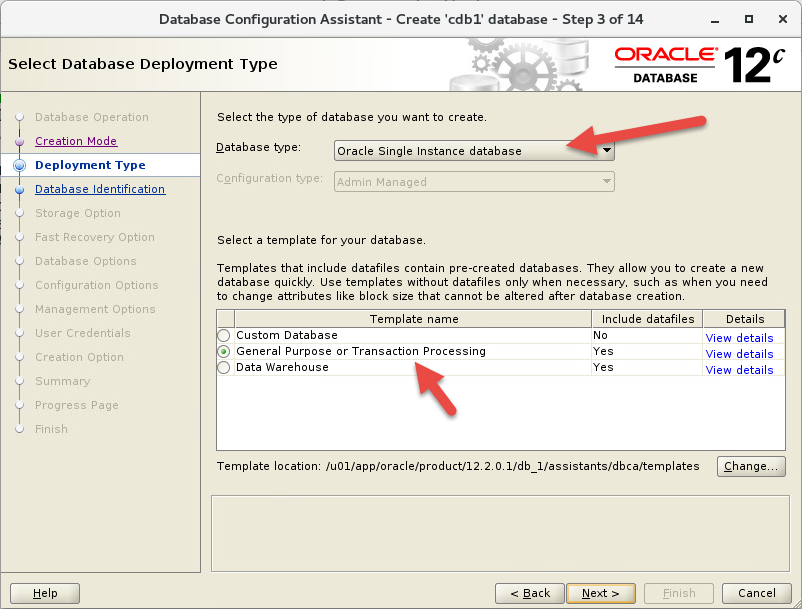Sort by Template name column header
802x609 pixels.
pos(413,319)
